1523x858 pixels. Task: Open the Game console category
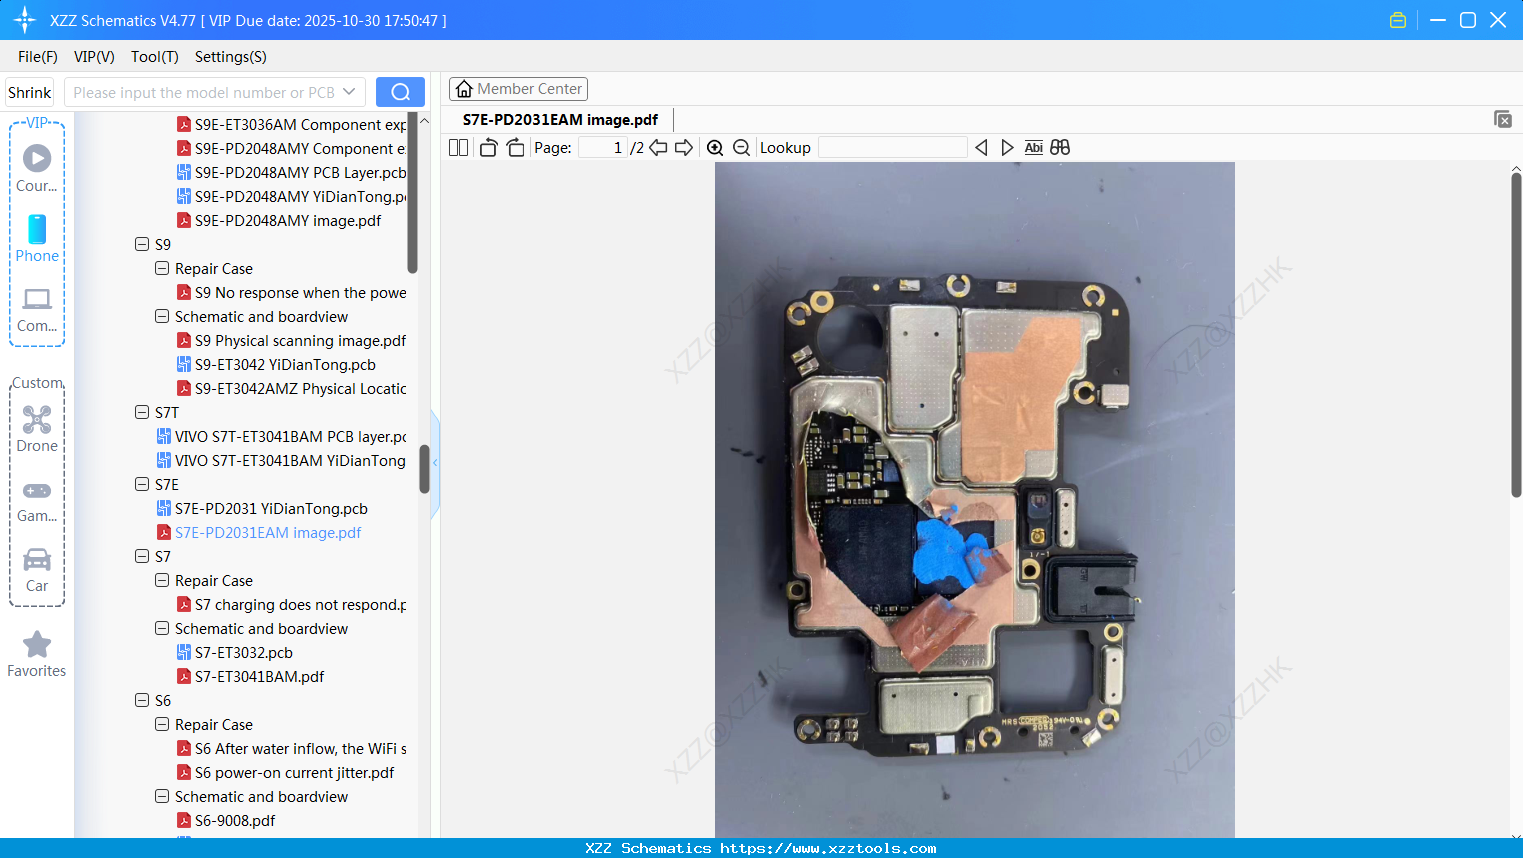(x=37, y=500)
